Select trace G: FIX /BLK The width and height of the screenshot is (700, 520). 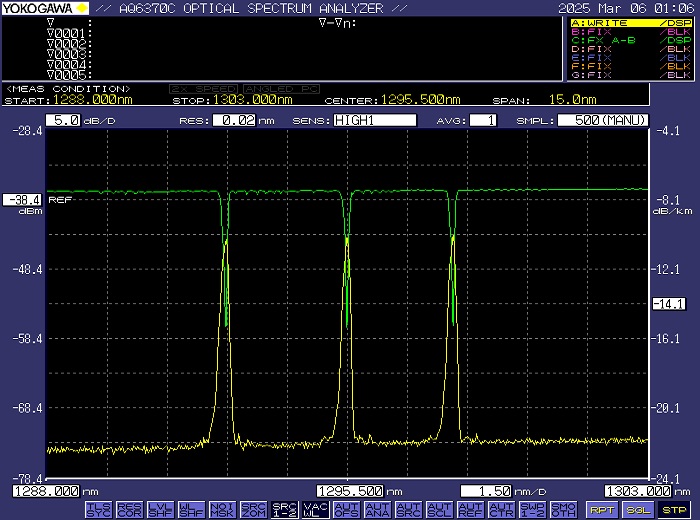pos(631,75)
